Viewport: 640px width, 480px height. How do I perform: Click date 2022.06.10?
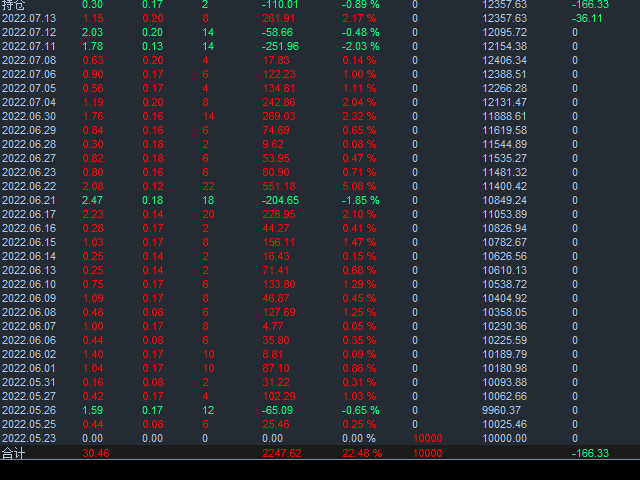click(29, 284)
